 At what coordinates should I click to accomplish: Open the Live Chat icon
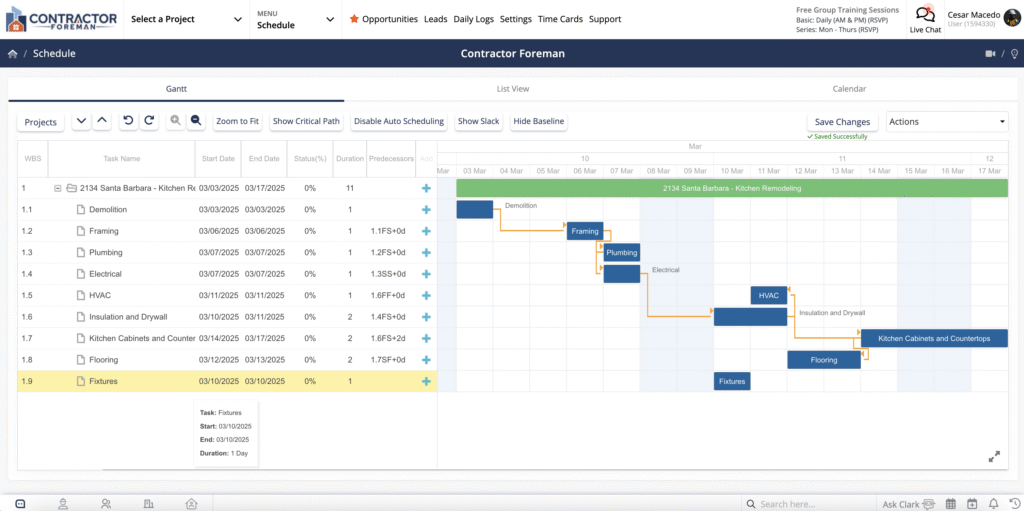[x=925, y=14]
